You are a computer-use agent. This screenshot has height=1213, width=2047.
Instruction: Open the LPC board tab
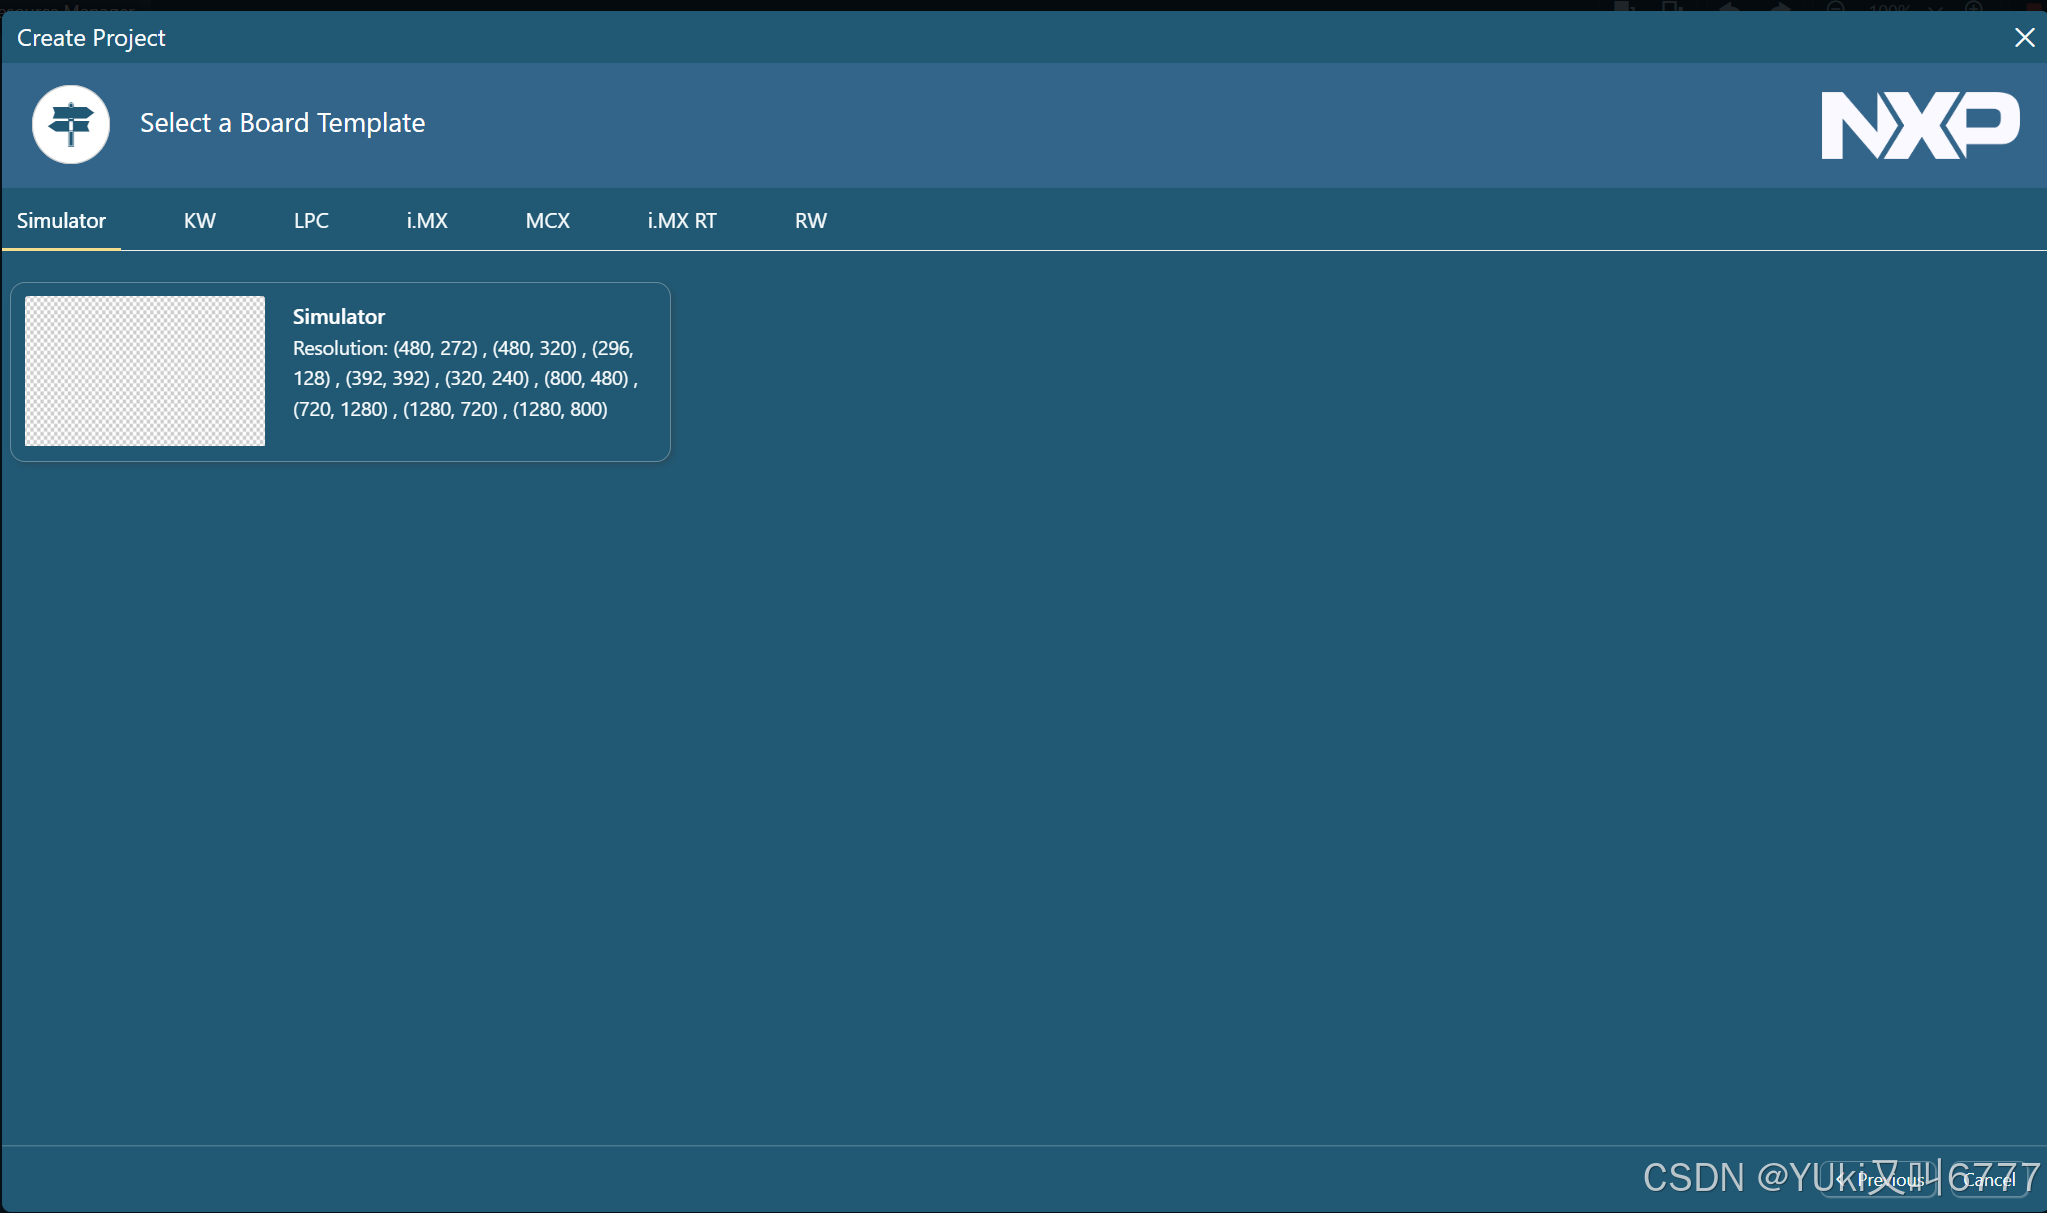click(x=311, y=221)
